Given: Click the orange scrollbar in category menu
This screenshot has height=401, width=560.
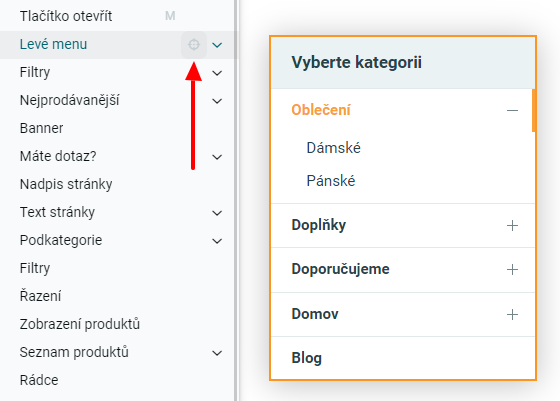Looking at the screenshot, I should tap(534, 111).
